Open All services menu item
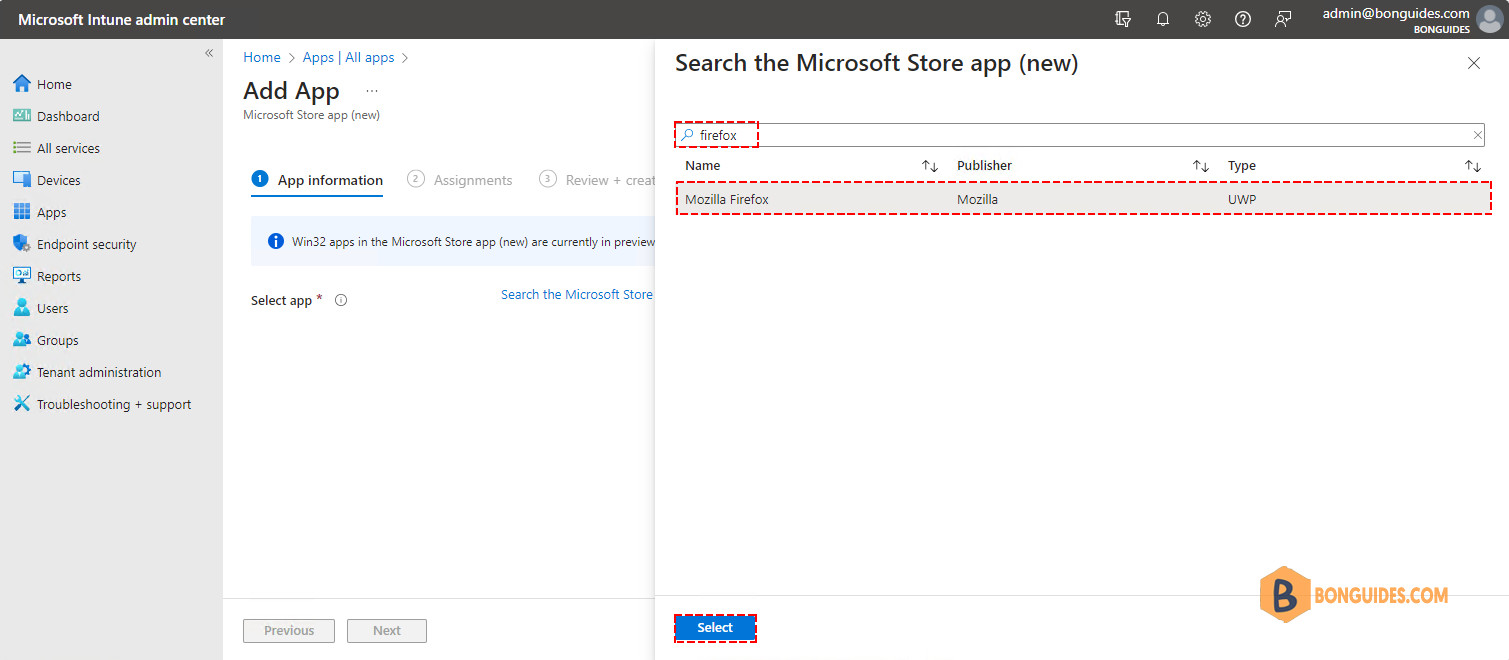Image resolution: width=1509 pixels, height=660 pixels. coord(68,149)
